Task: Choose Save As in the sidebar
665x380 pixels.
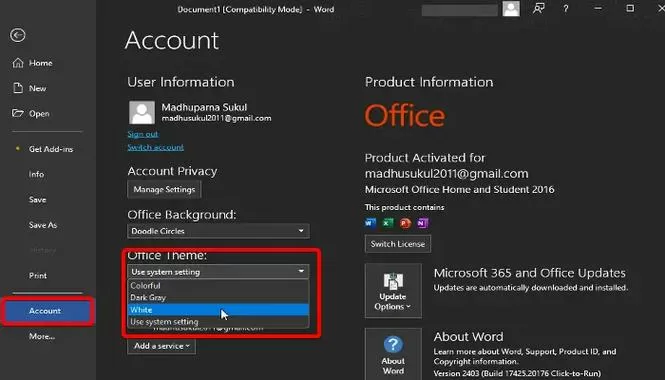Action: (x=43, y=225)
